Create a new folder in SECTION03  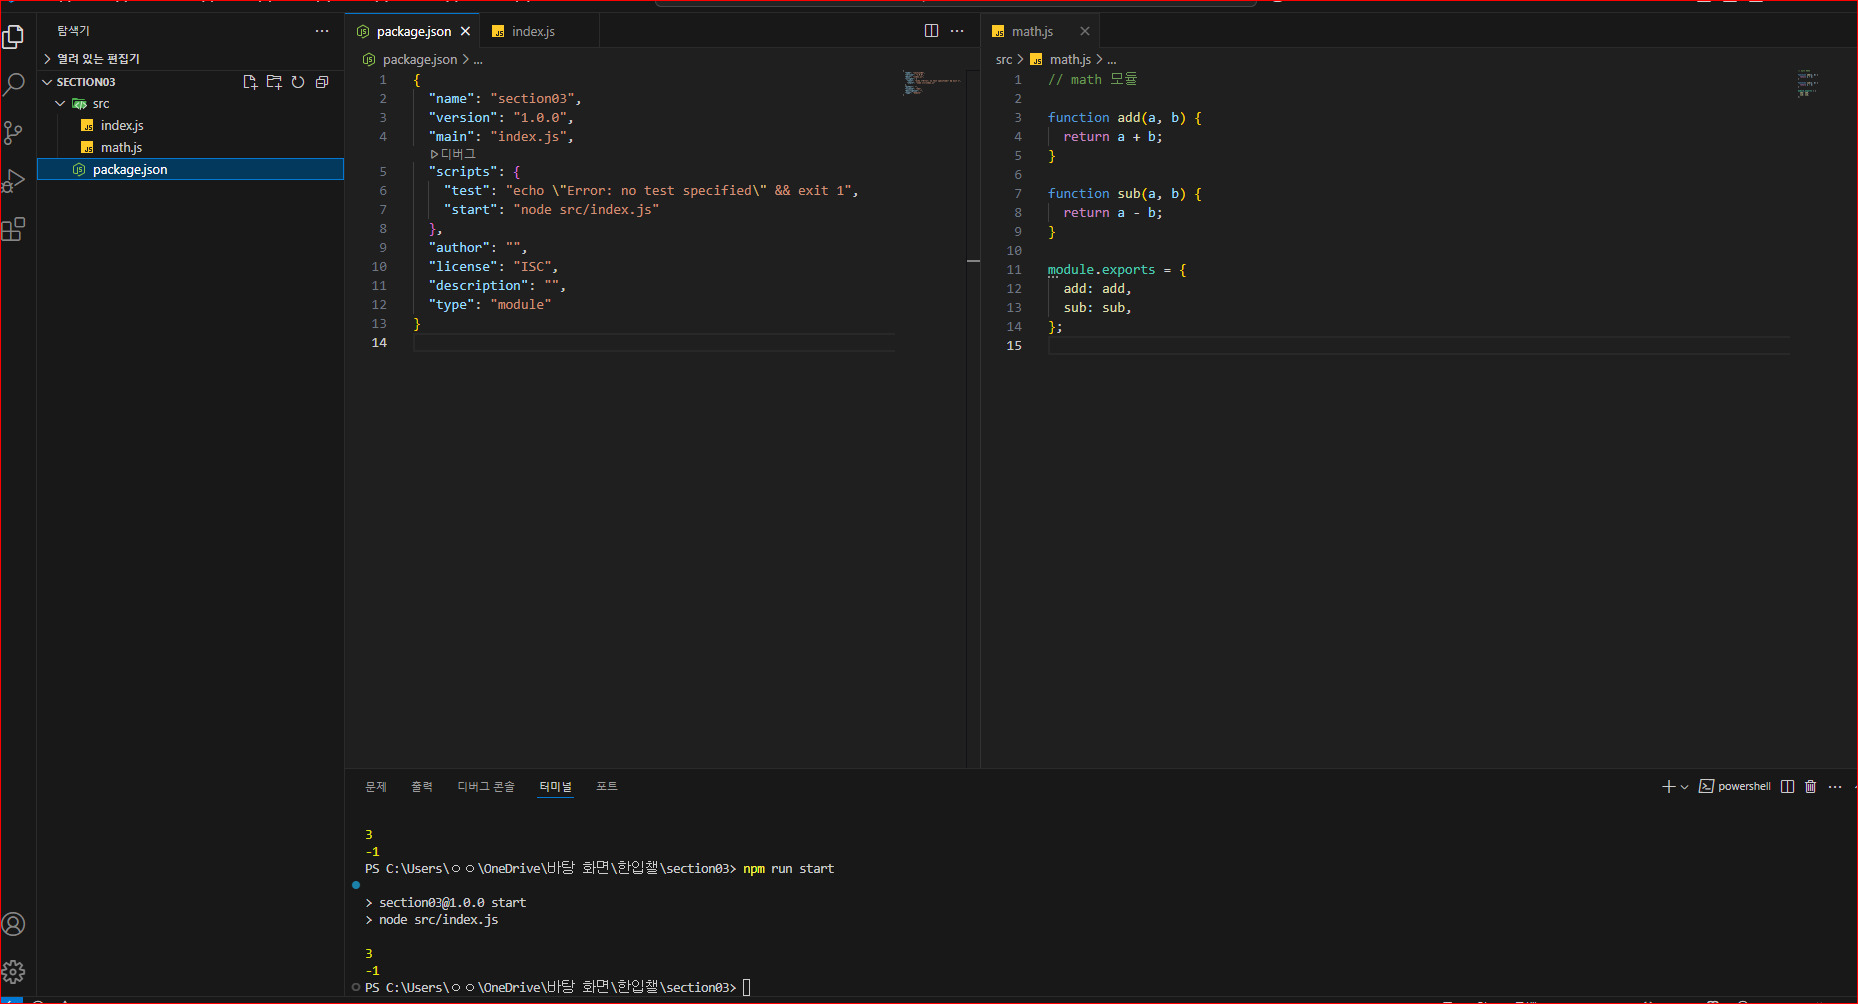(x=274, y=82)
